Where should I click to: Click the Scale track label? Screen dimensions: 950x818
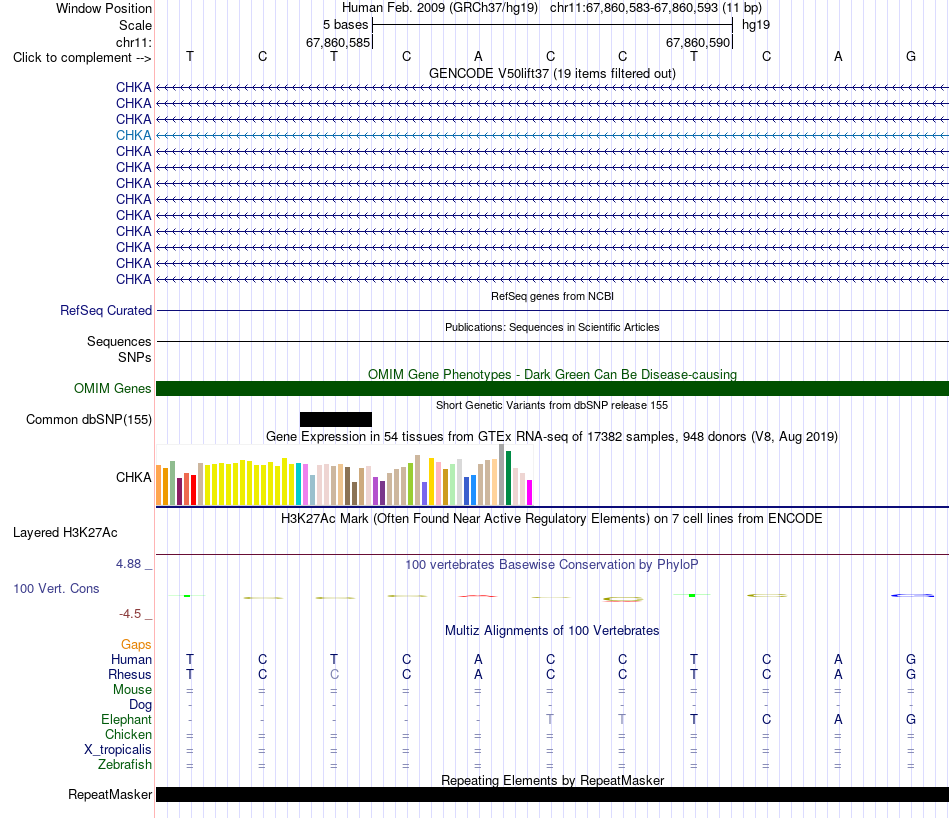coord(135,25)
